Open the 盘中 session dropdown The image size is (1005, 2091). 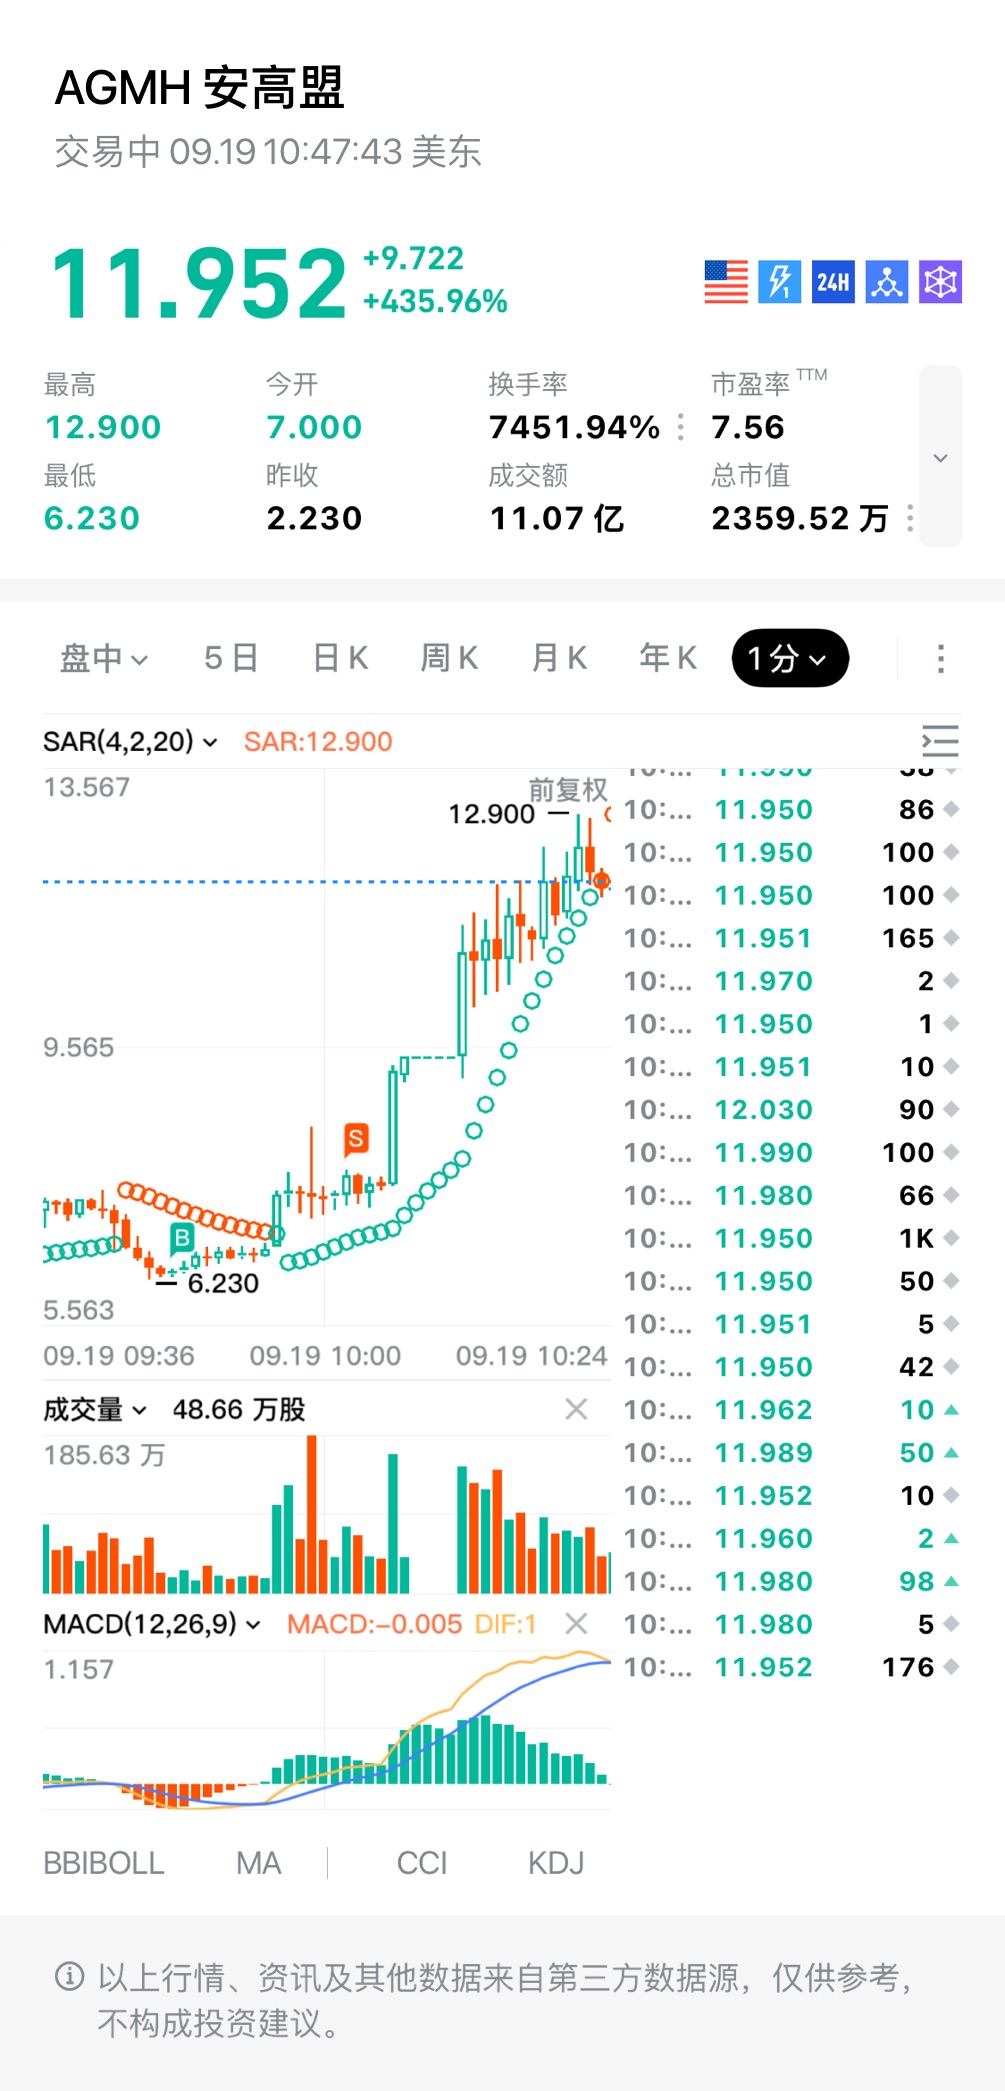[104, 659]
